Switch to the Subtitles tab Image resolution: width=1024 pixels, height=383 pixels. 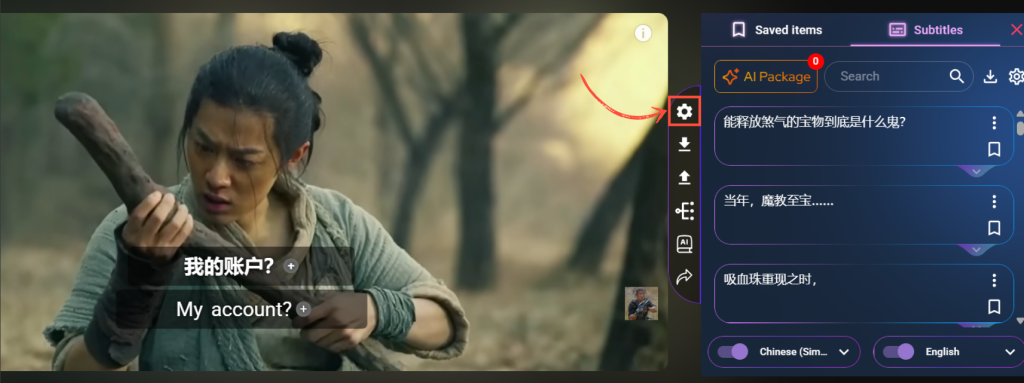tap(925, 30)
